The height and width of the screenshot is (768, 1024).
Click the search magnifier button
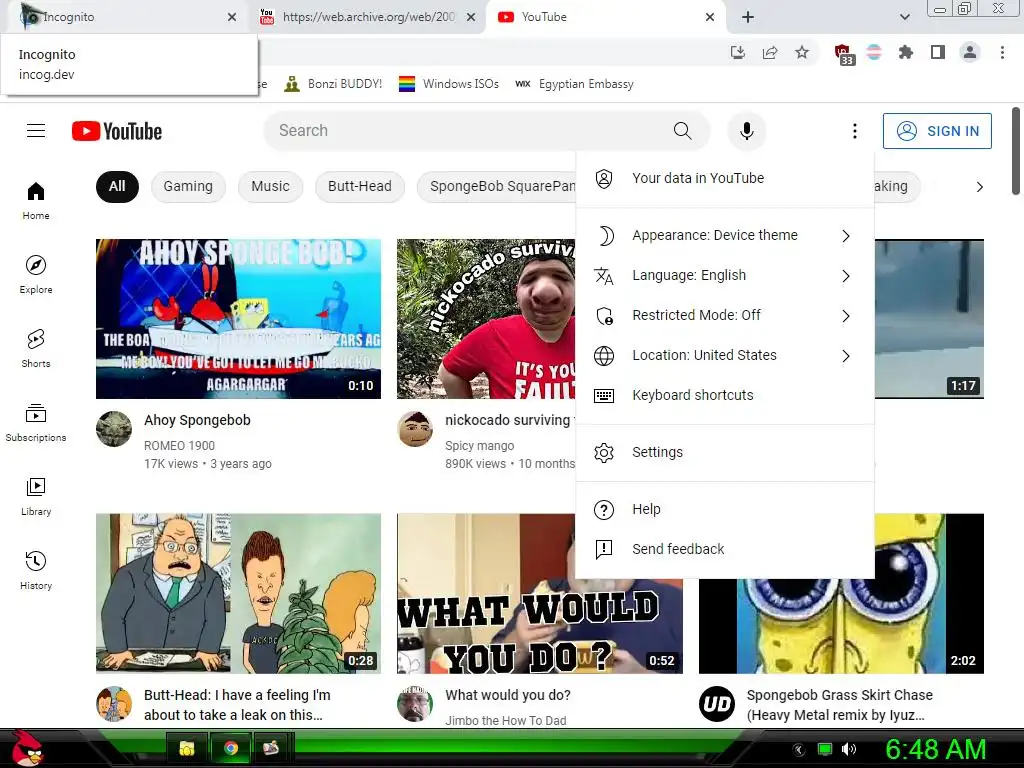coord(682,131)
